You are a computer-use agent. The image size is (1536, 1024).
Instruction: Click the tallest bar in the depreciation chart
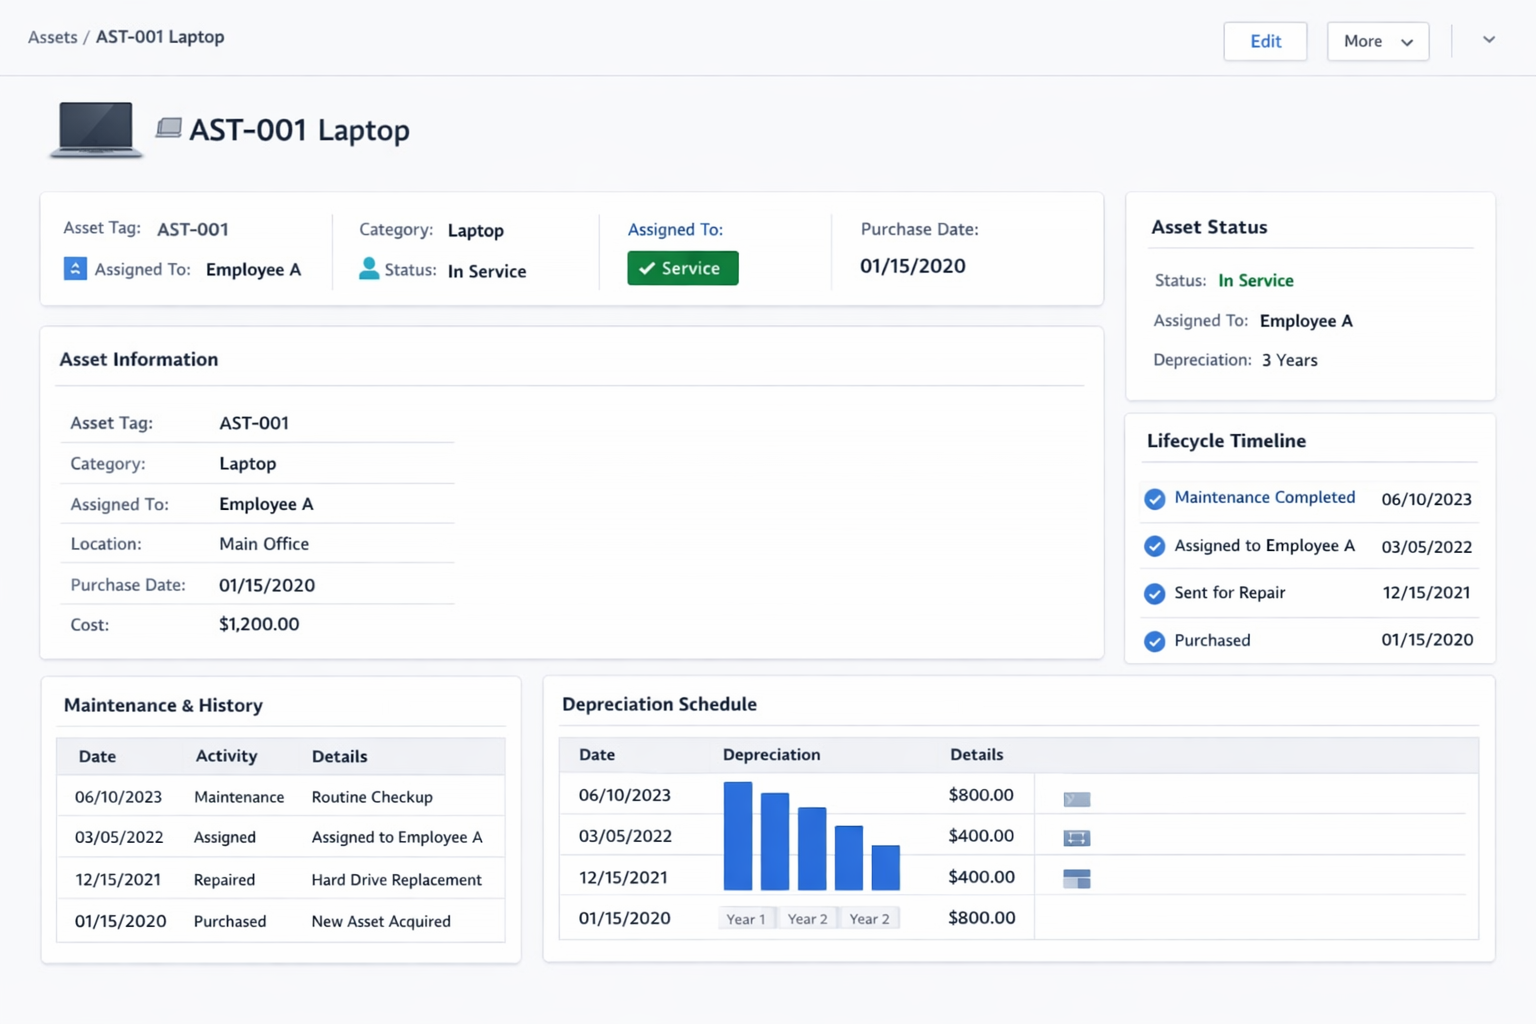point(738,836)
